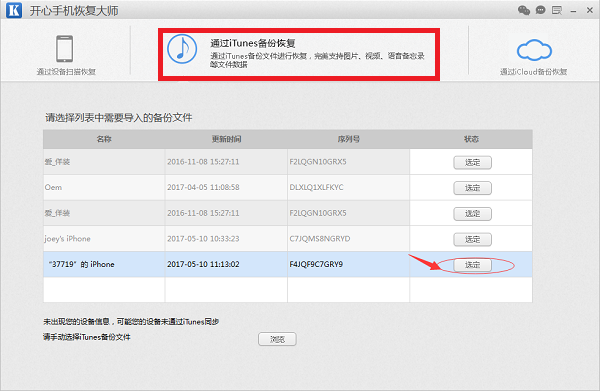Click serial number F4JQF9C7GRY9
Viewport: 600px width, 391px height.
316,264
